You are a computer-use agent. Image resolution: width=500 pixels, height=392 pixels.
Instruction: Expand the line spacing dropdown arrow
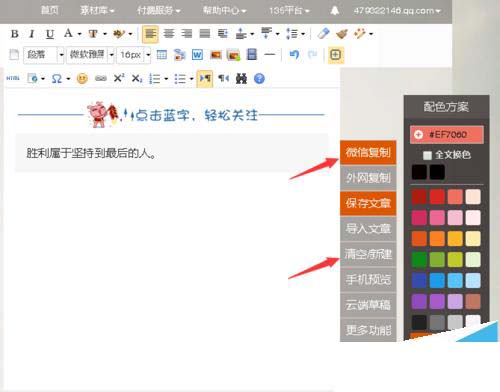pos(303,34)
